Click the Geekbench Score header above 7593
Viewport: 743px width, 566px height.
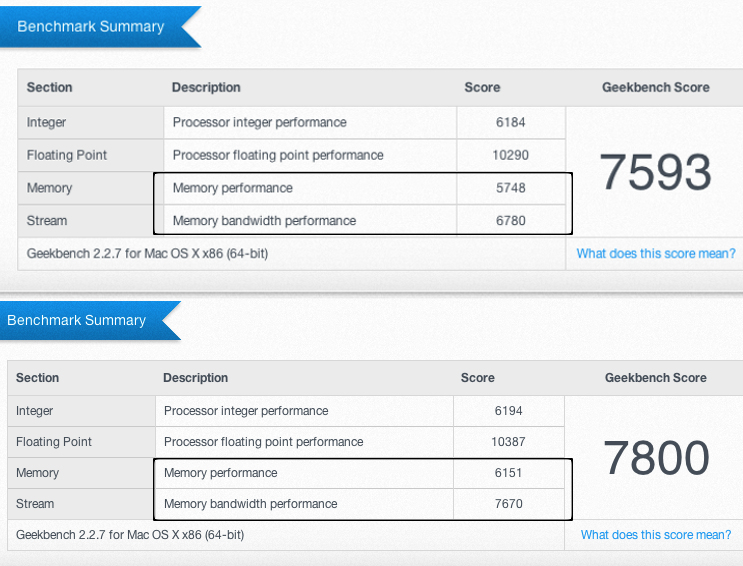(x=656, y=88)
